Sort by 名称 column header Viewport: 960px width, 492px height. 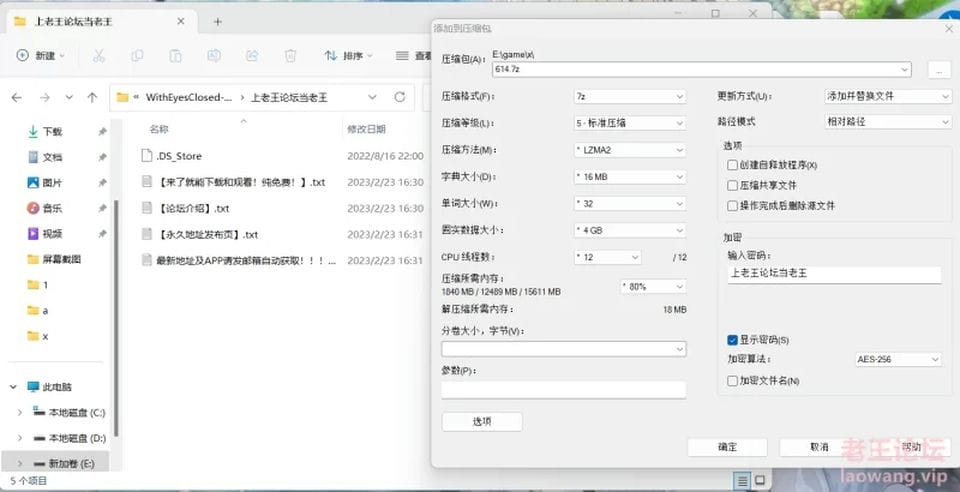tap(159, 129)
